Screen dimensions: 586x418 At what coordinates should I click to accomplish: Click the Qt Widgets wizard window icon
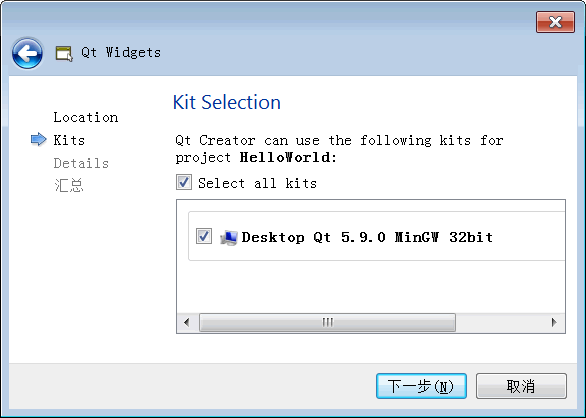click(x=64, y=53)
